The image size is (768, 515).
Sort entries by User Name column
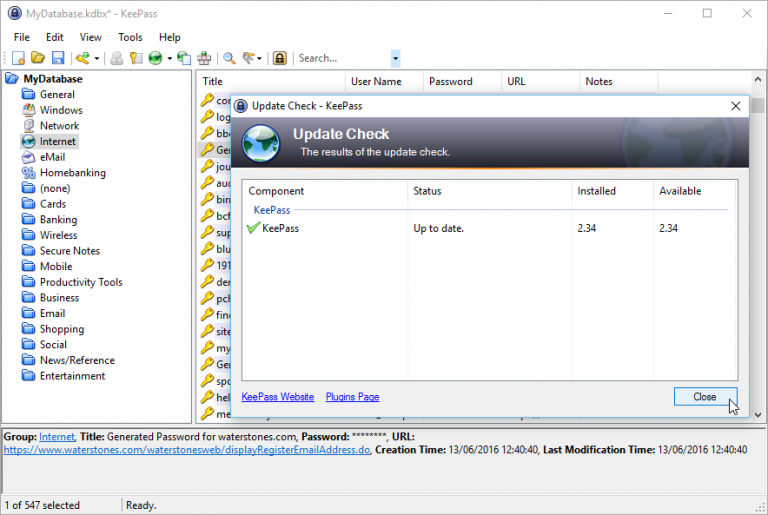pos(384,82)
